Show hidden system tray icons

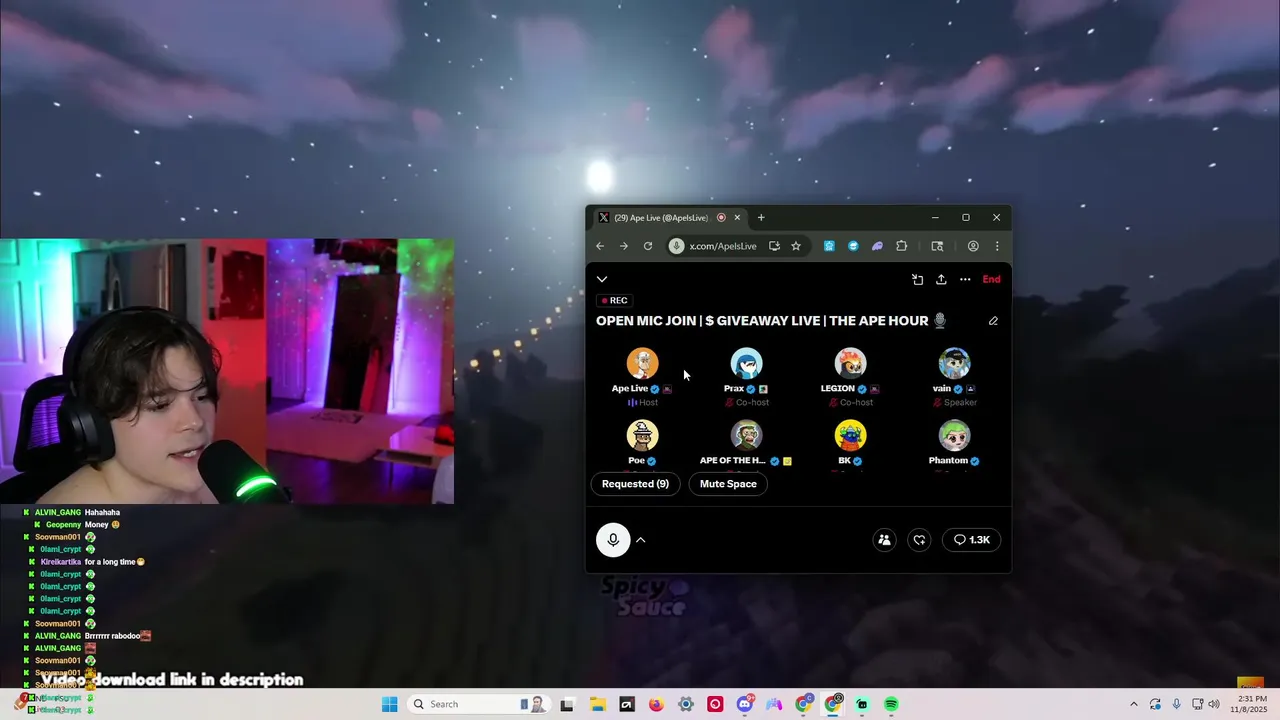1133,704
